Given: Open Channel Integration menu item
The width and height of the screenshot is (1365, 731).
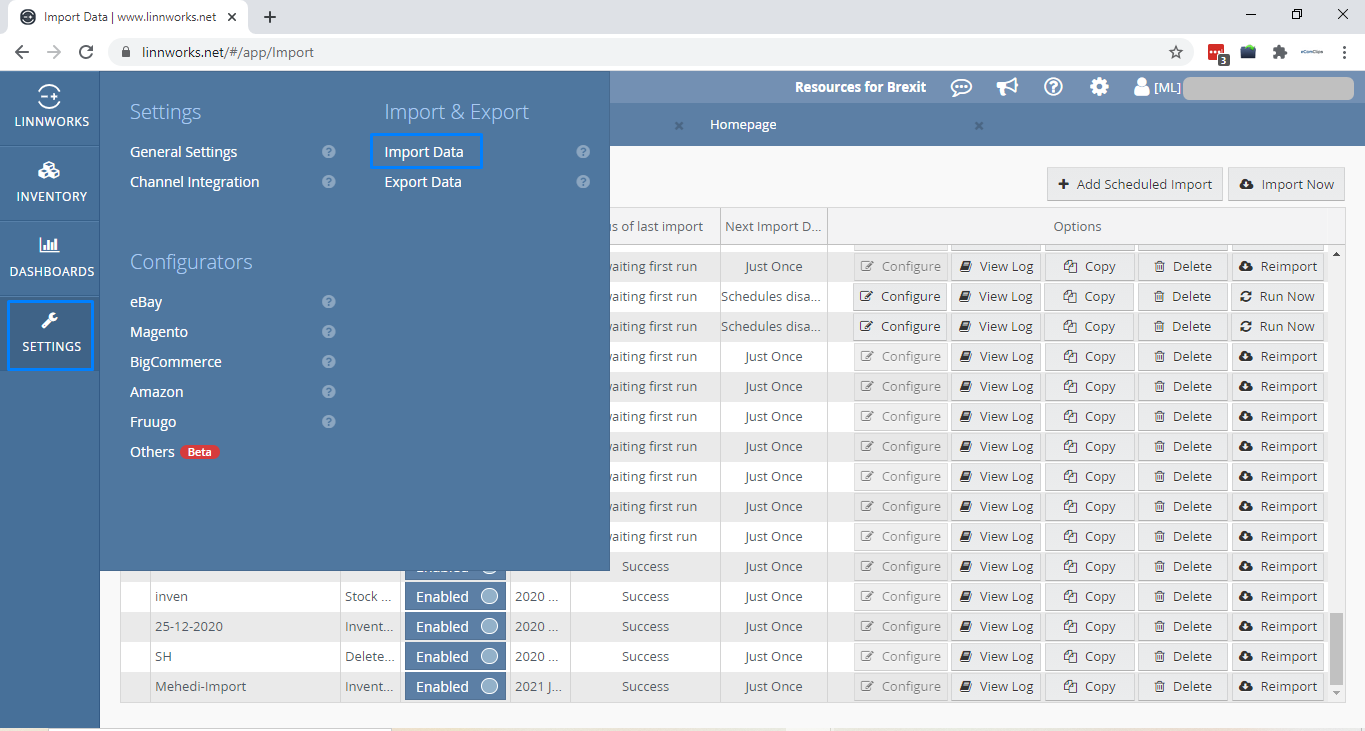Looking at the screenshot, I should point(195,182).
